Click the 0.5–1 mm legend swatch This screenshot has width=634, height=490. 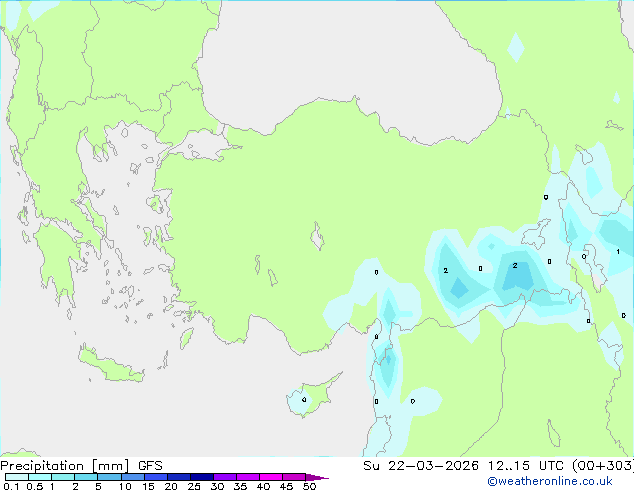tap(40, 477)
